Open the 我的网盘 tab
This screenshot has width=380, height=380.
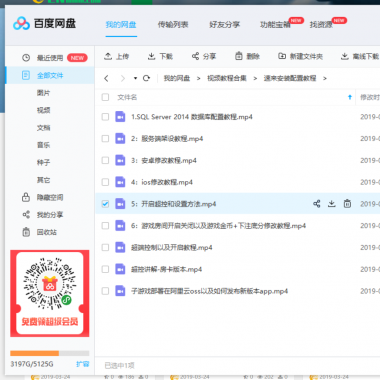click(121, 24)
